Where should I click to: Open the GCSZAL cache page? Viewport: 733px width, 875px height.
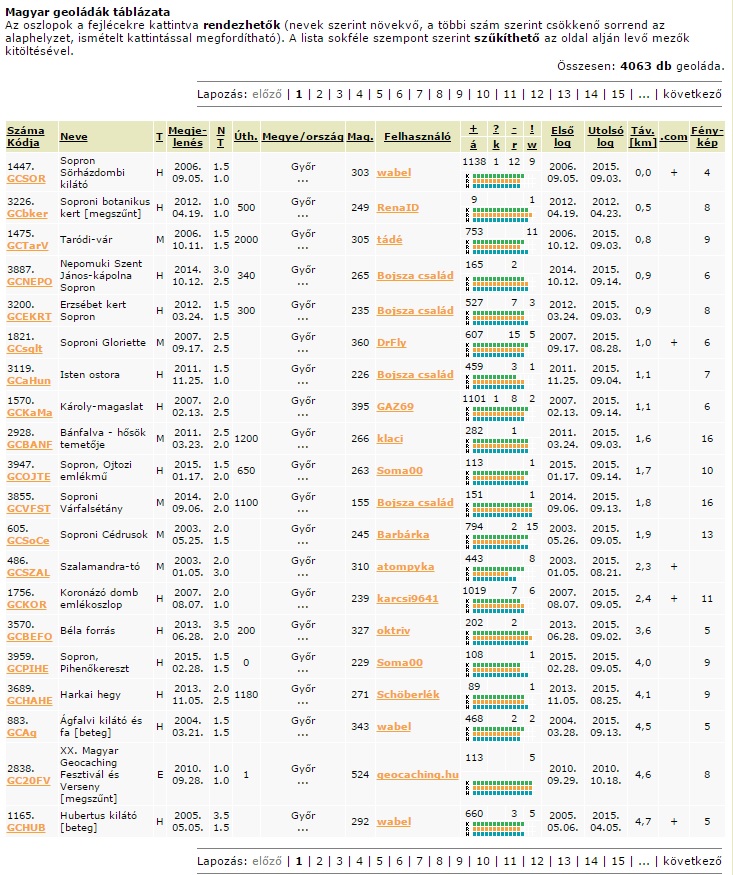coord(28,573)
